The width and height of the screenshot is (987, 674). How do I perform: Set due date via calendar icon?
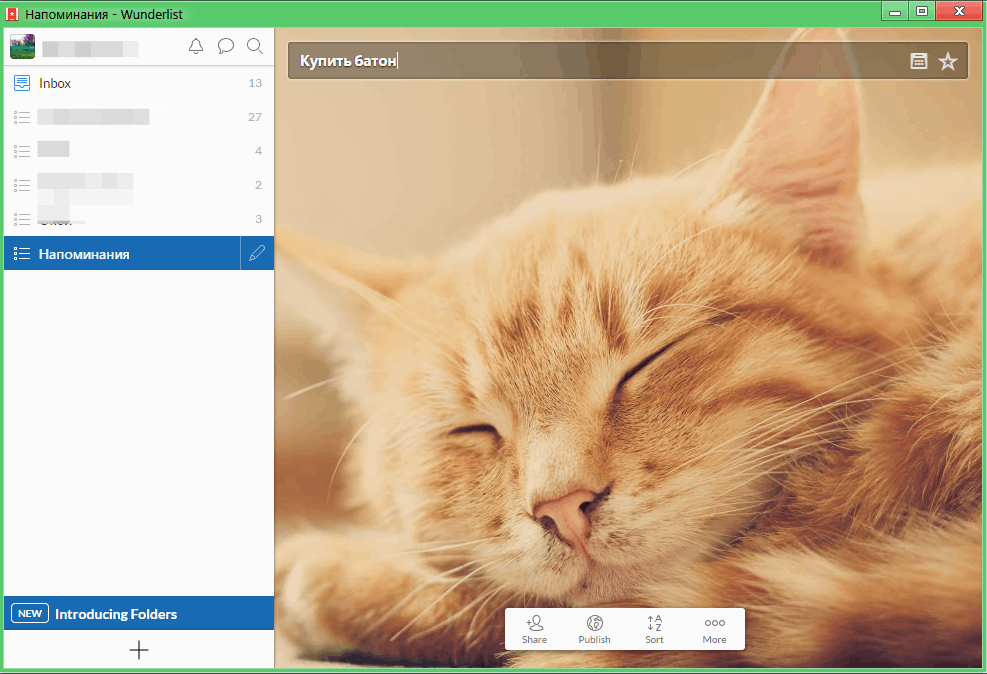point(918,61)
